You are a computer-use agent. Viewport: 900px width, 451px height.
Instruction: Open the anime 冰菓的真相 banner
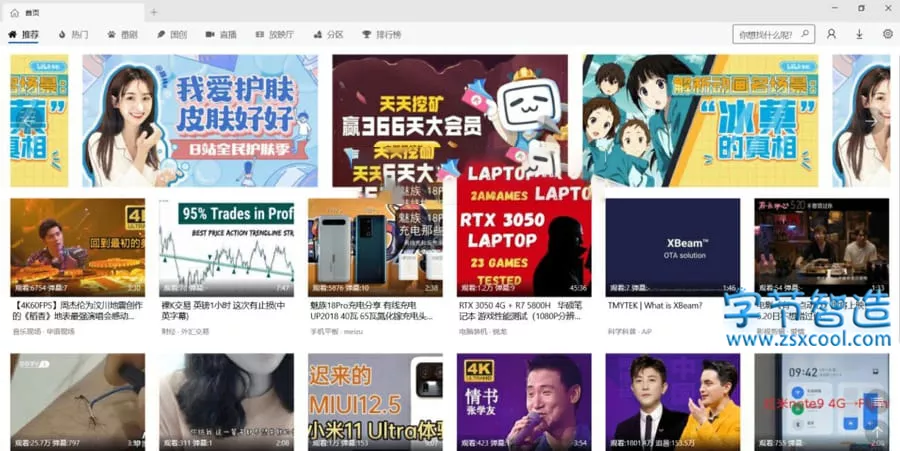click(x=700, y=120)
